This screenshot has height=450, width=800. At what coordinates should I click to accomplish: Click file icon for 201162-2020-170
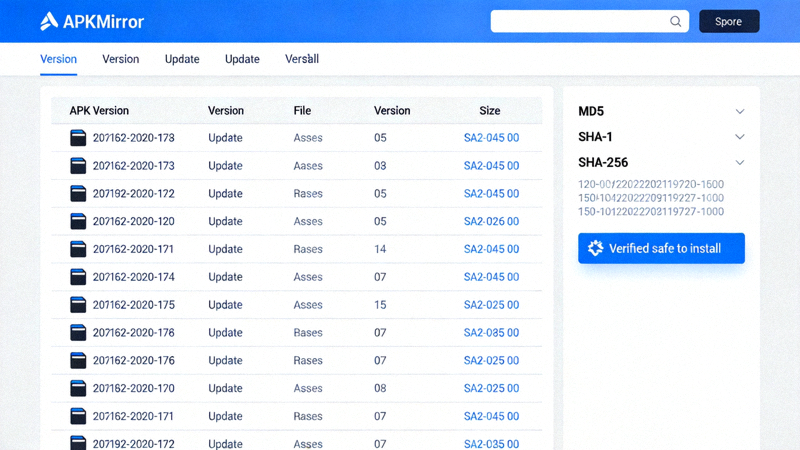pyautogui.click(x=78, y=388)
